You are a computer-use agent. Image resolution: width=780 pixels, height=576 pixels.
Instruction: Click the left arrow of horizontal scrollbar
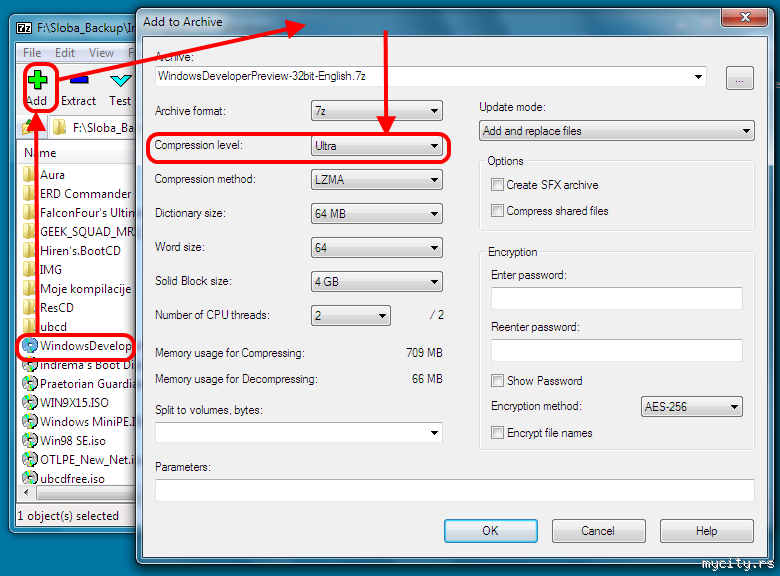click(26, 492)
